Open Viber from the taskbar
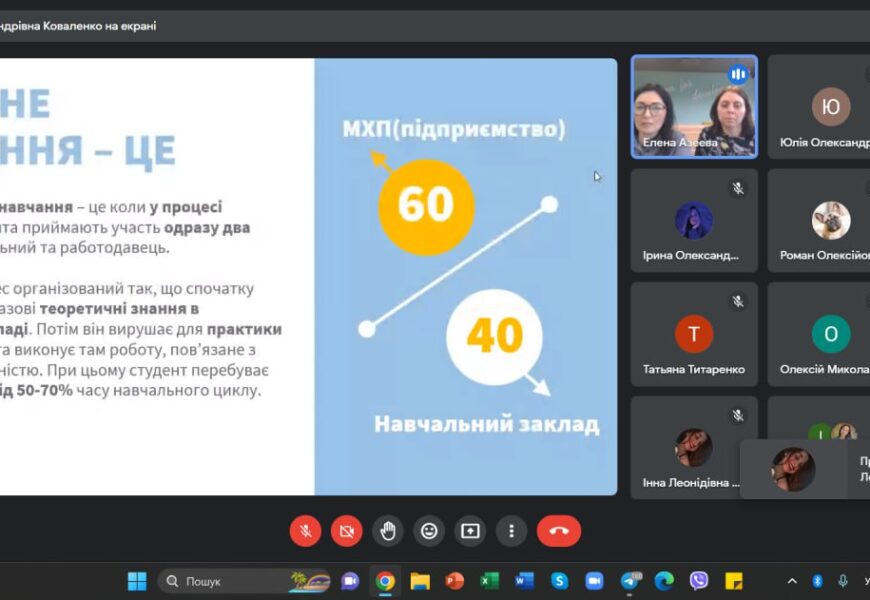 699,581
